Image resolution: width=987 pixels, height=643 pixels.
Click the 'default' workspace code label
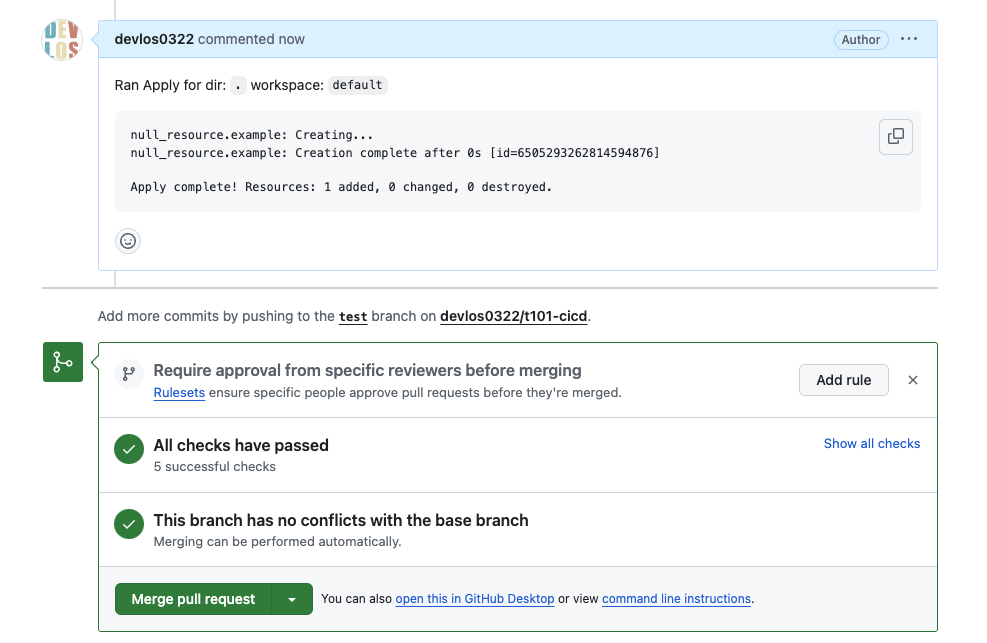(x=358, y=85)
